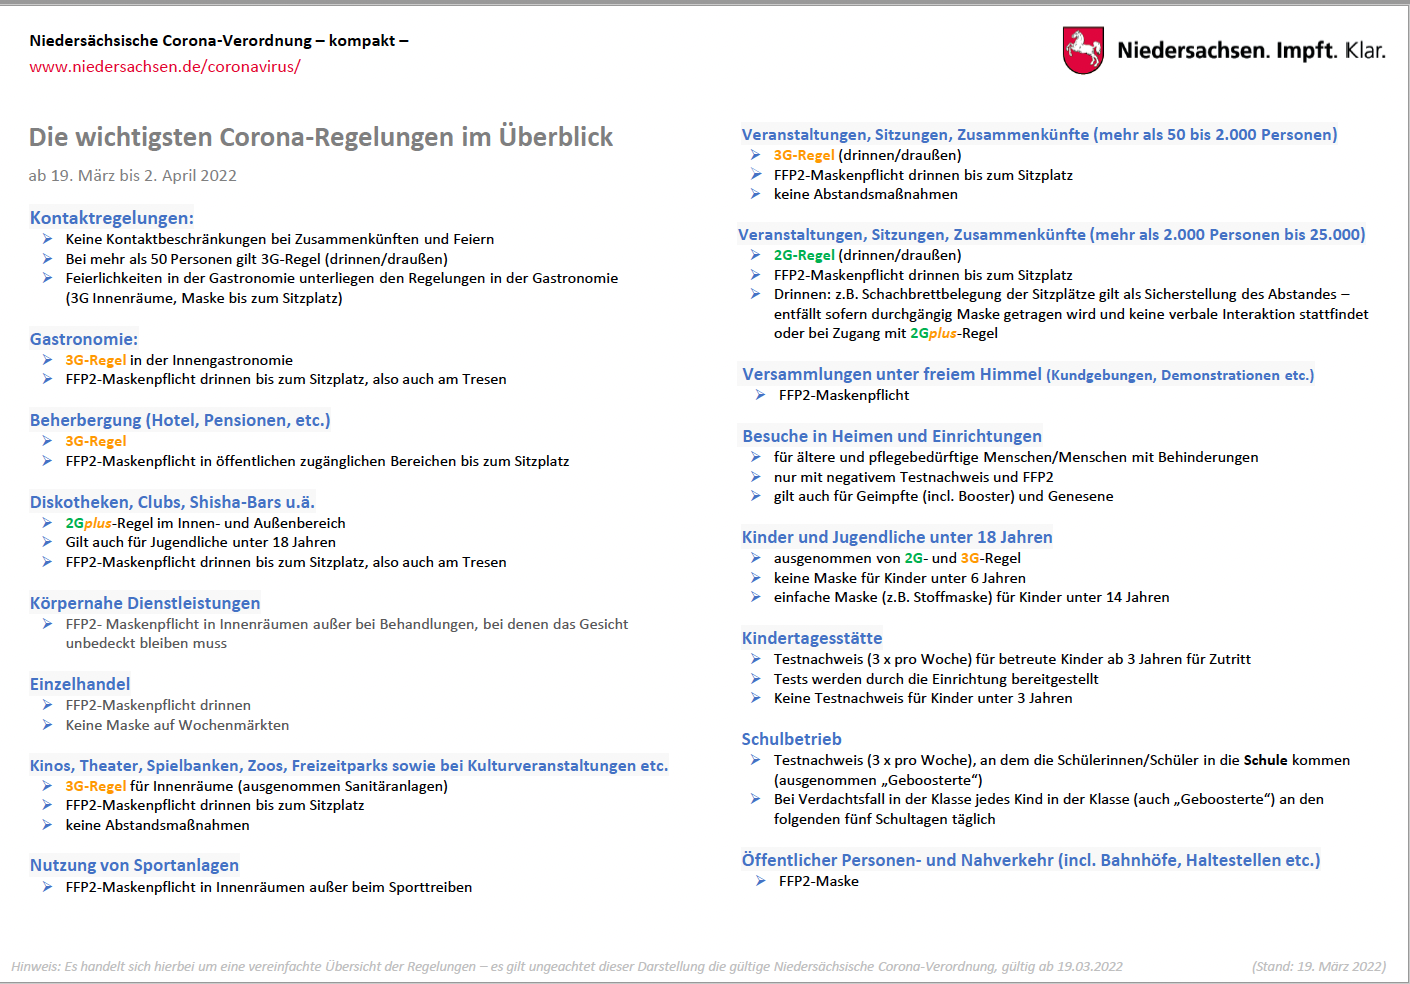This screenshot has width=1410, height=984.
Task: Click the main heading 'Die wichtigsten Corona-Regelungen im Überblick'
Action: [321, 137]
